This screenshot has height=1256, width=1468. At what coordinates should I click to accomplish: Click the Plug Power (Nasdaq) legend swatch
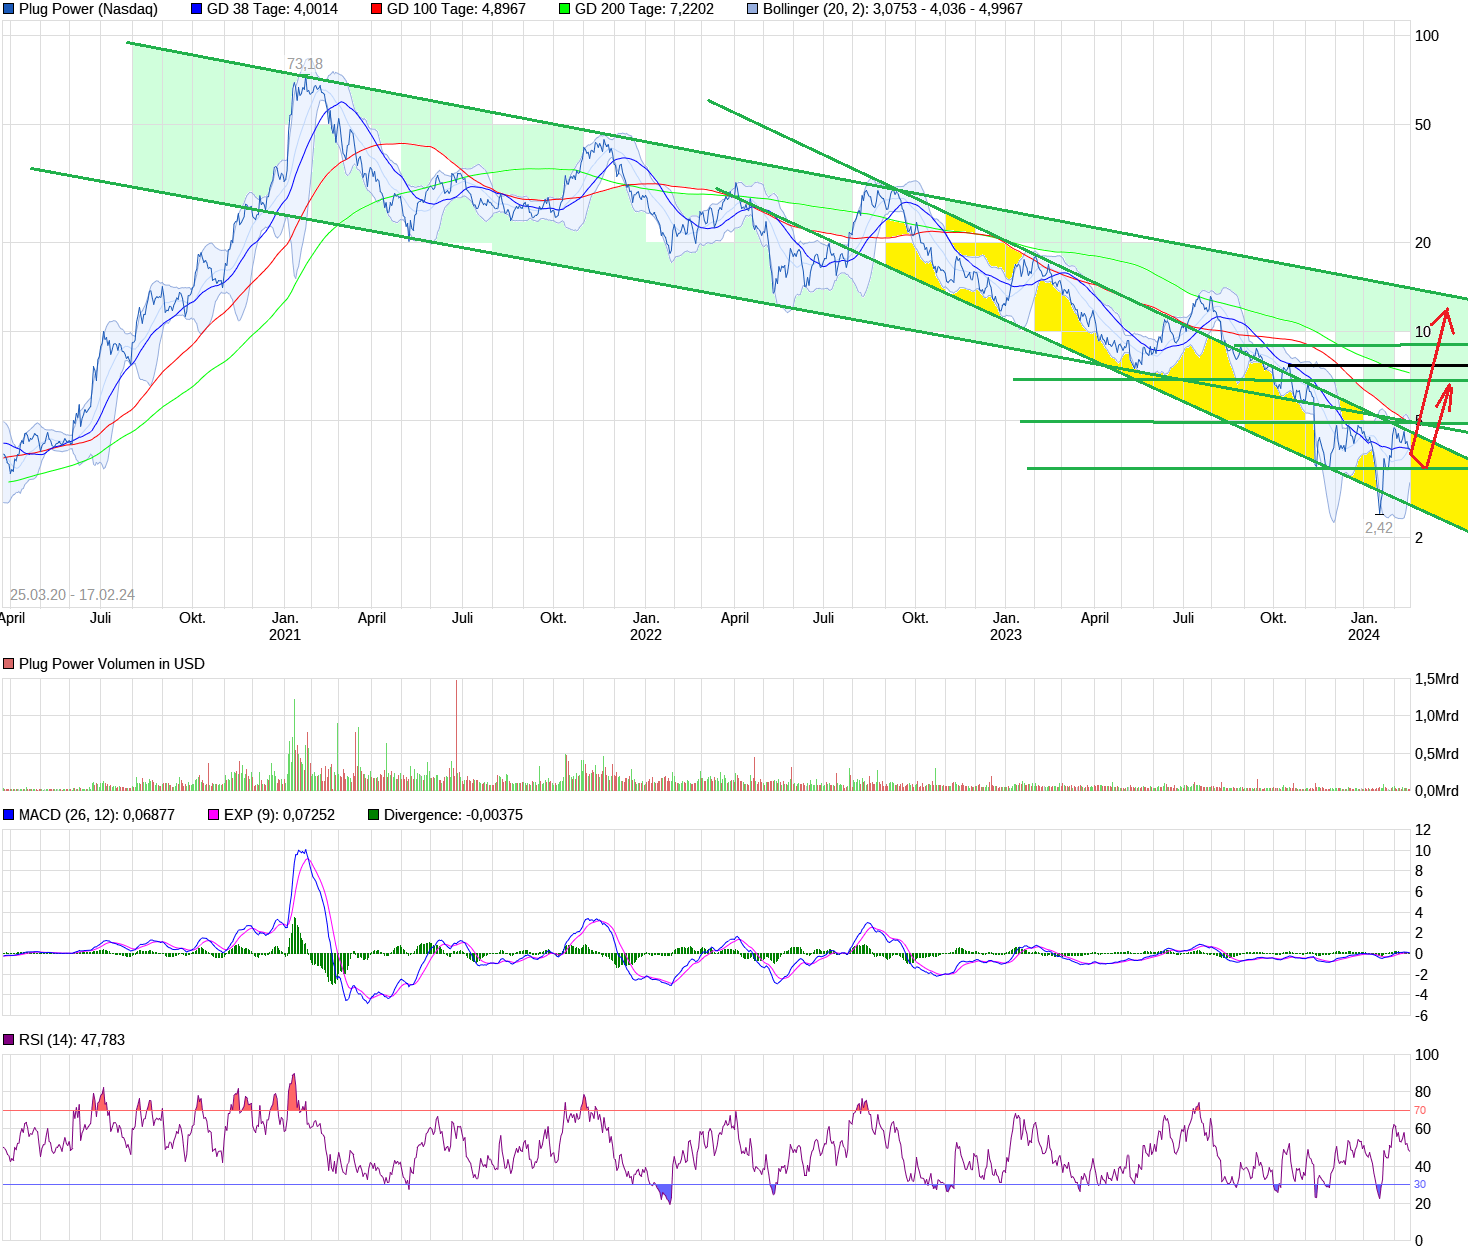click(x=9, y=9)
